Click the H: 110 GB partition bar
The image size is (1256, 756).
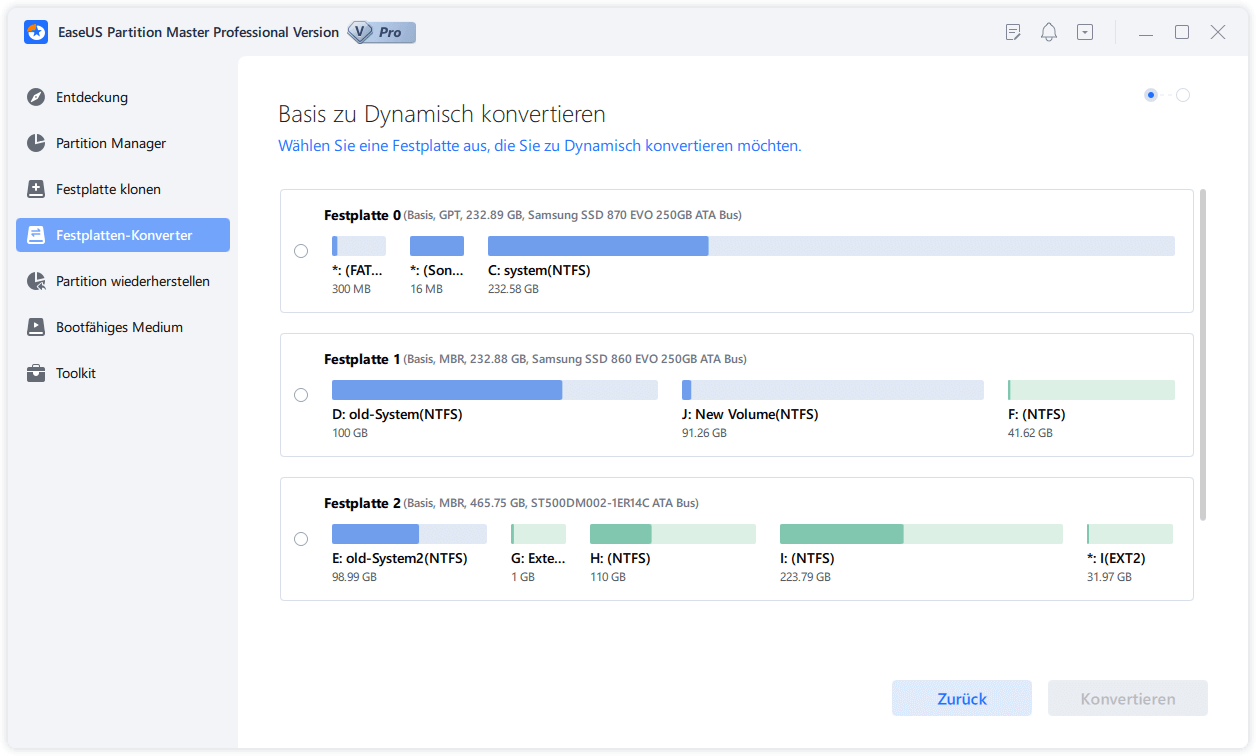tap(673, 534)
